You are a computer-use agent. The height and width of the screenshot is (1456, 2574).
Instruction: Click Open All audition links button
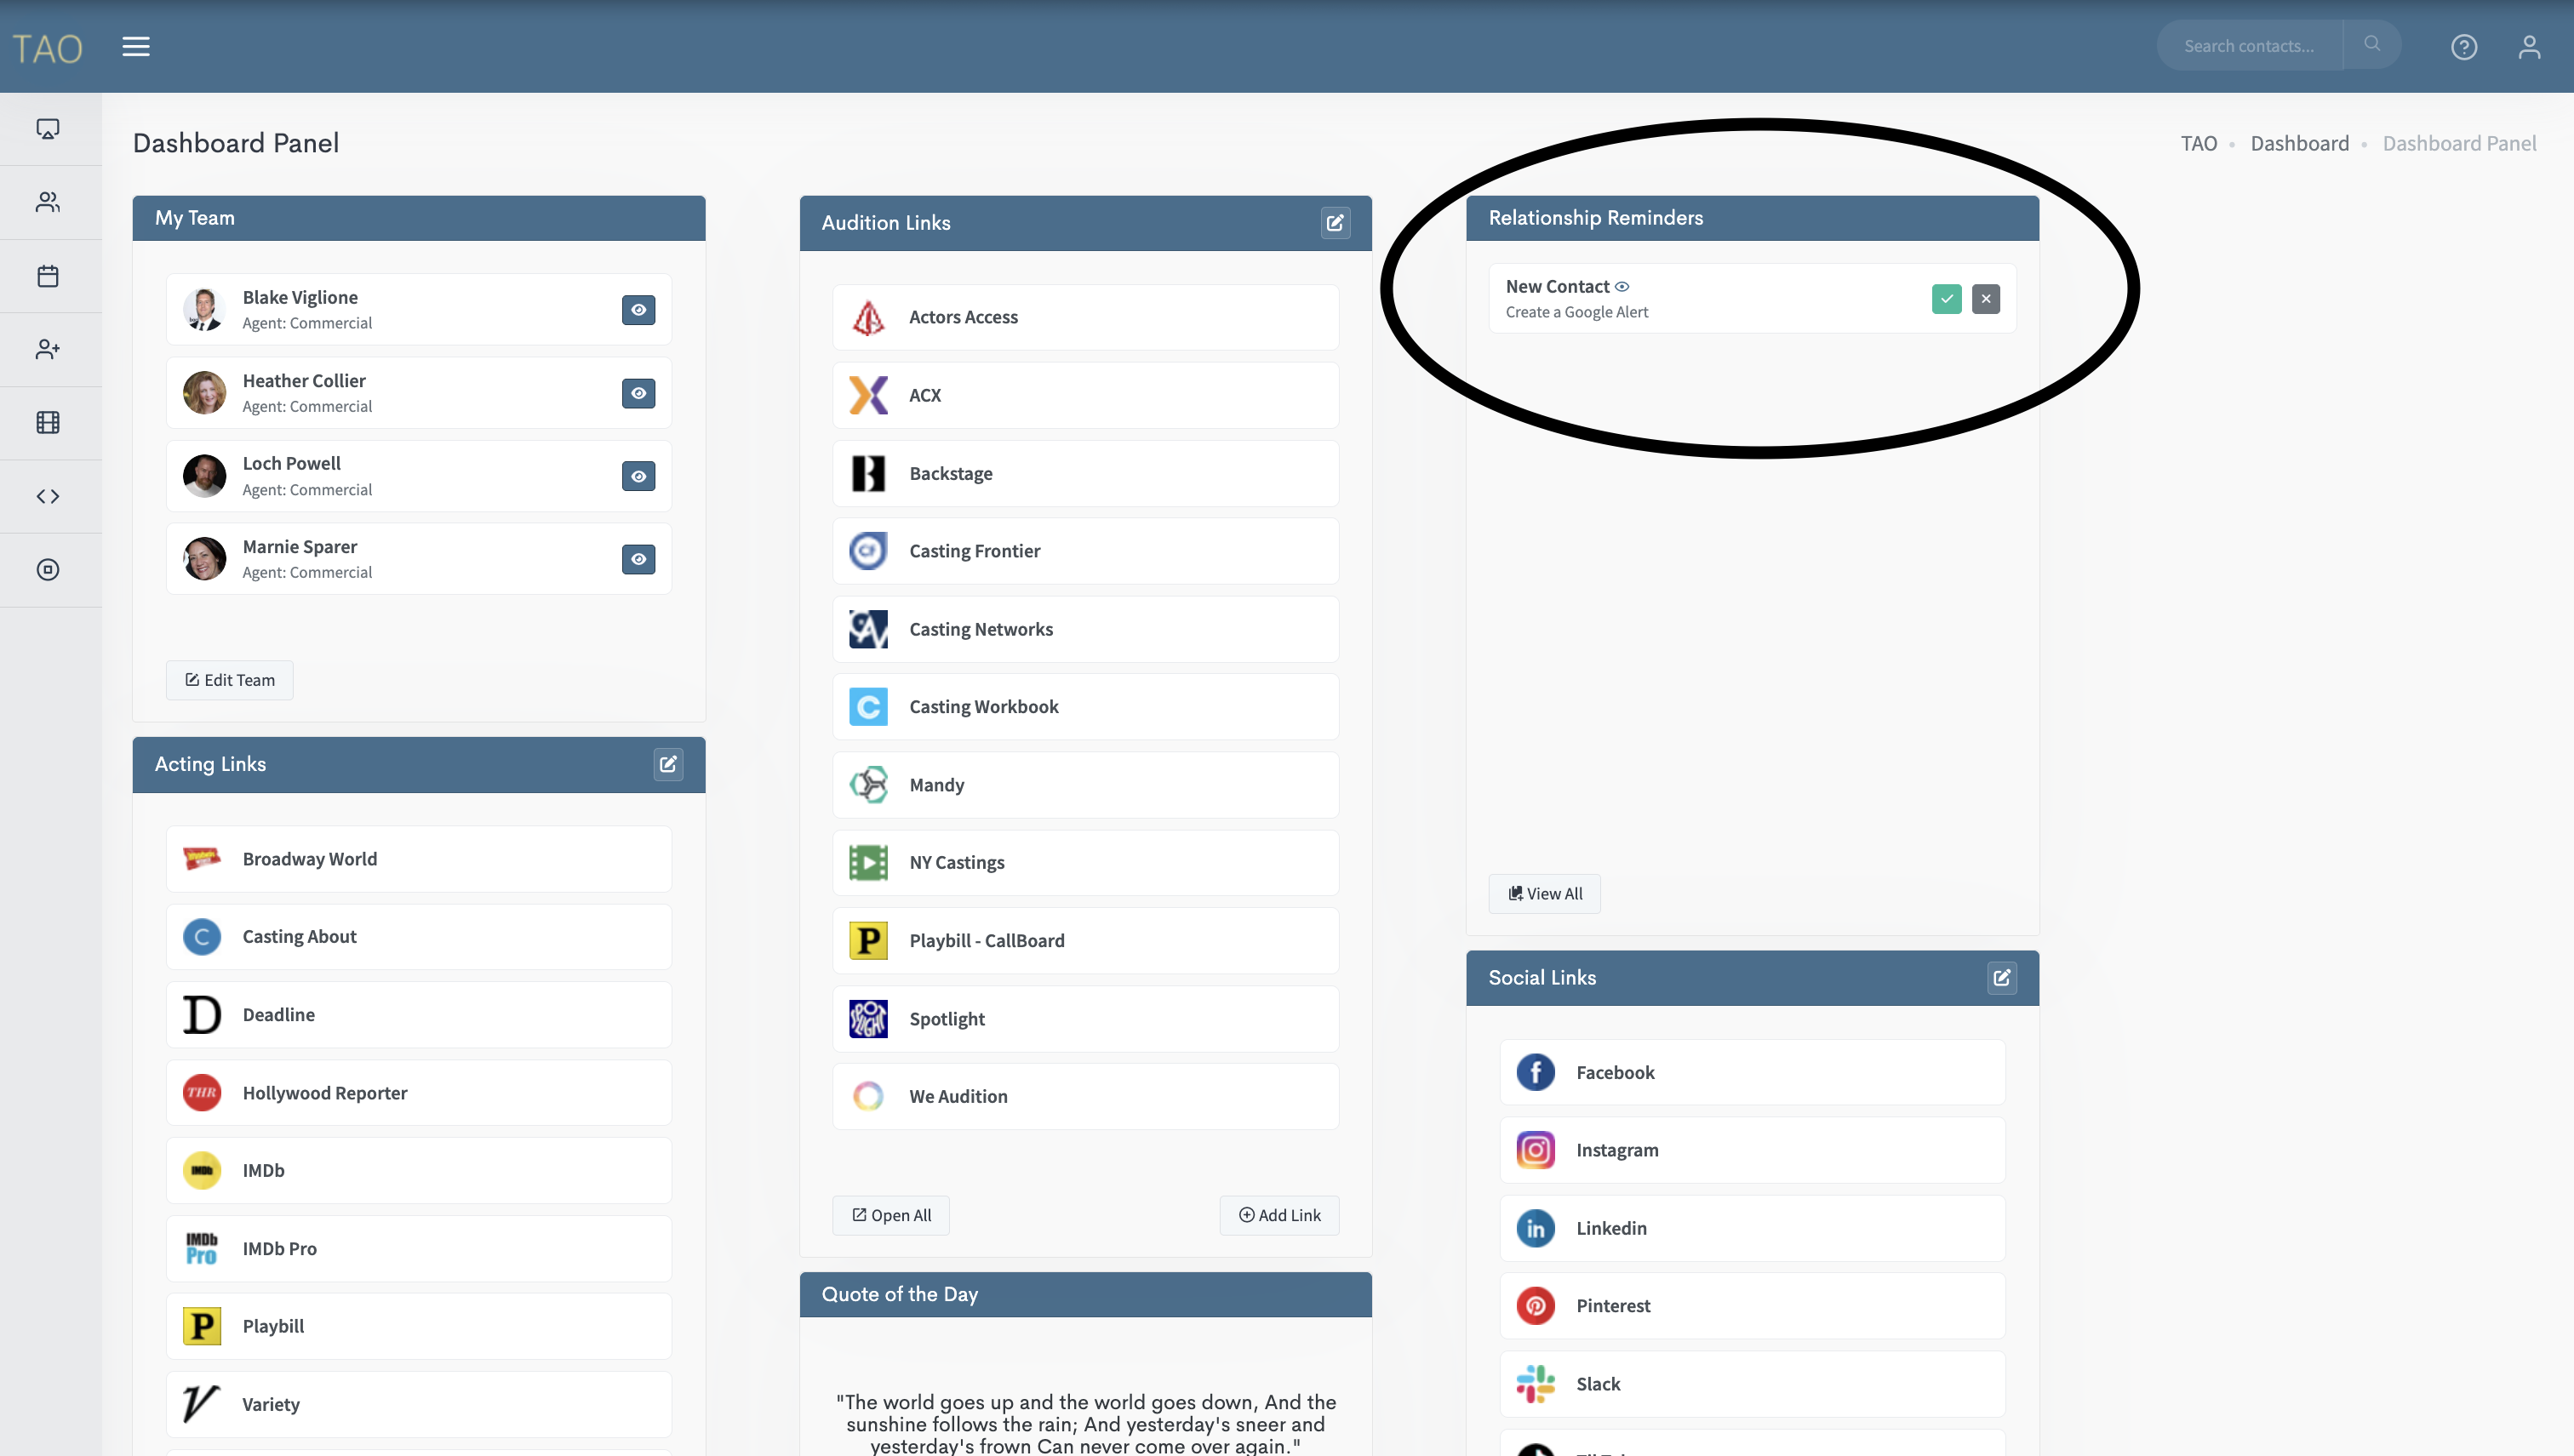click(x=891, y=1215)
